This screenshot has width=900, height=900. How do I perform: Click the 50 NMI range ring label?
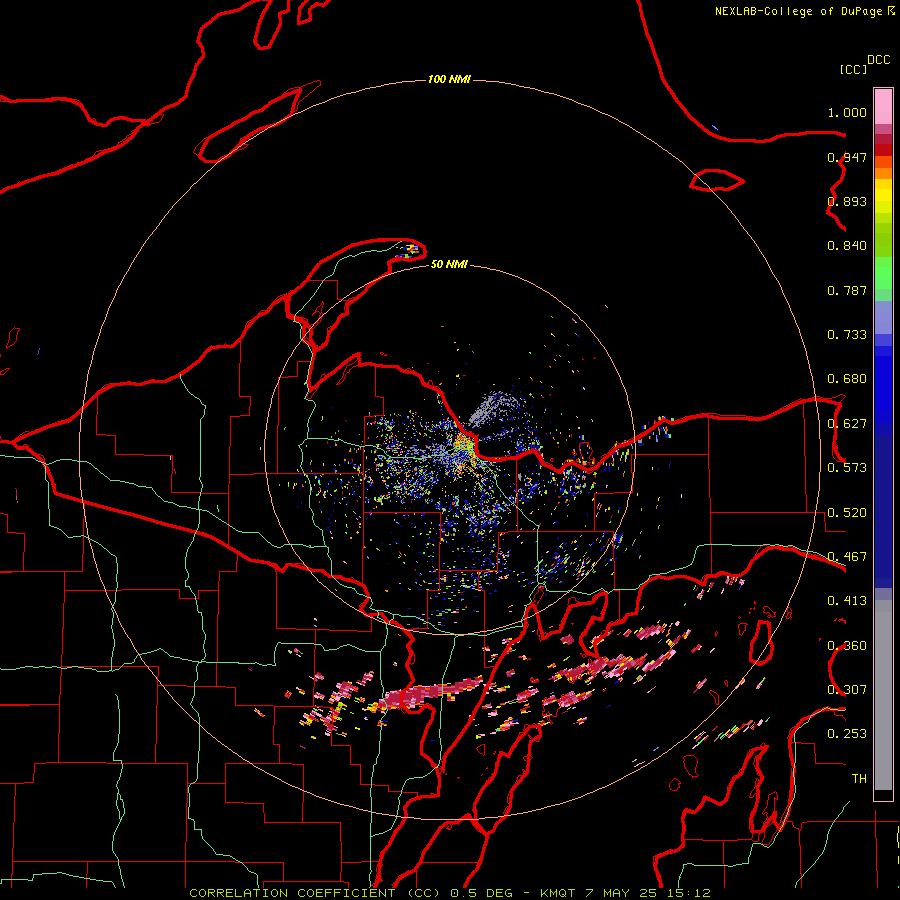coord(449,264)
